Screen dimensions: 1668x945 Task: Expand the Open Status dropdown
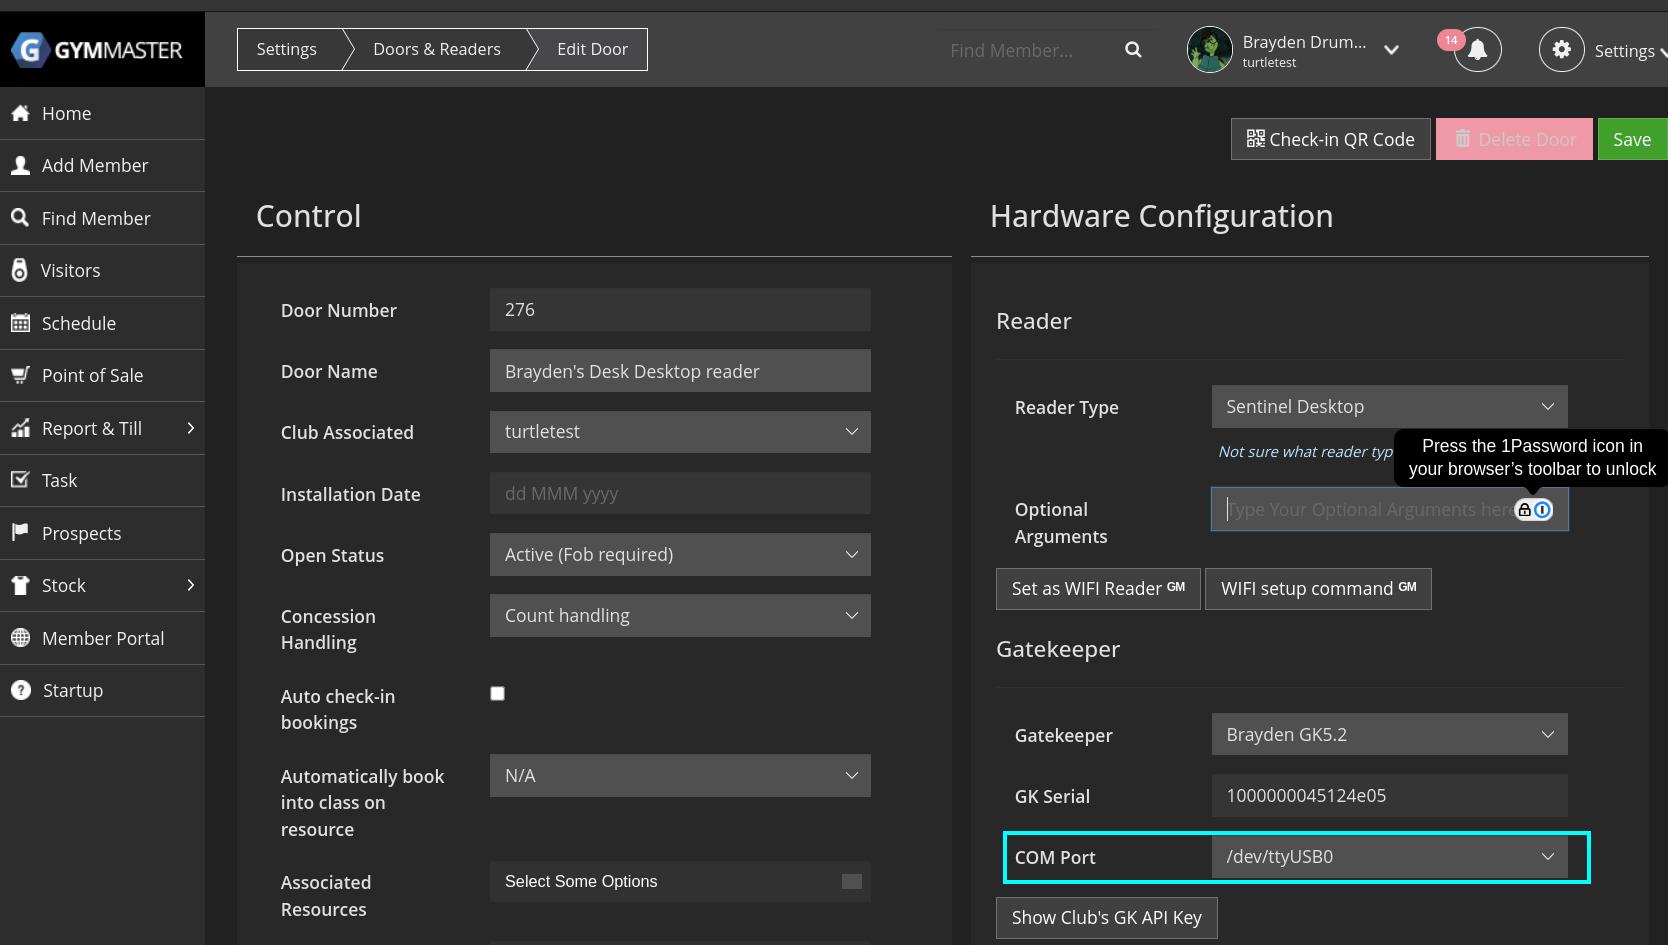(680, 555)
